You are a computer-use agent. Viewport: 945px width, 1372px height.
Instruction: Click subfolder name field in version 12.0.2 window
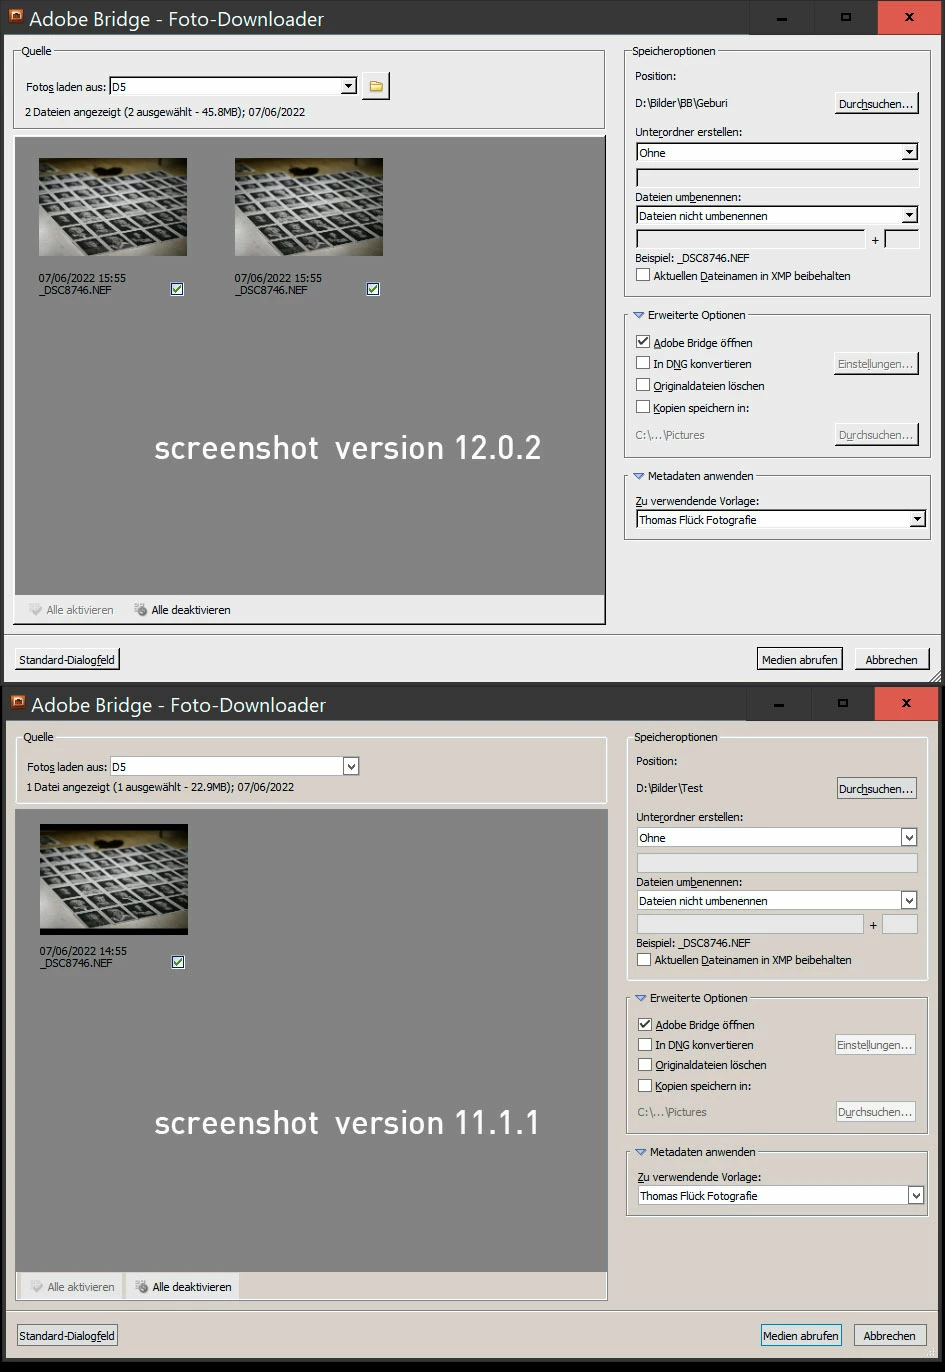click(777, 178)
